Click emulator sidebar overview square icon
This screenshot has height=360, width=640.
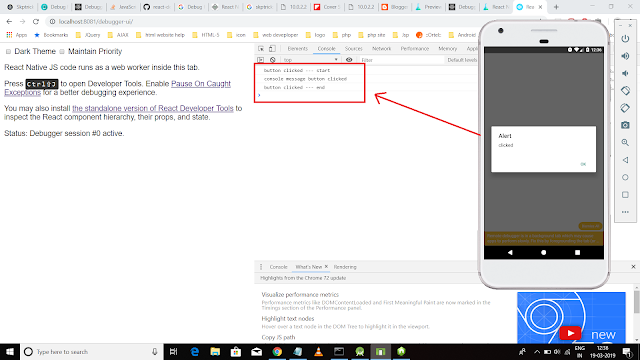click(x=625, y=195)
